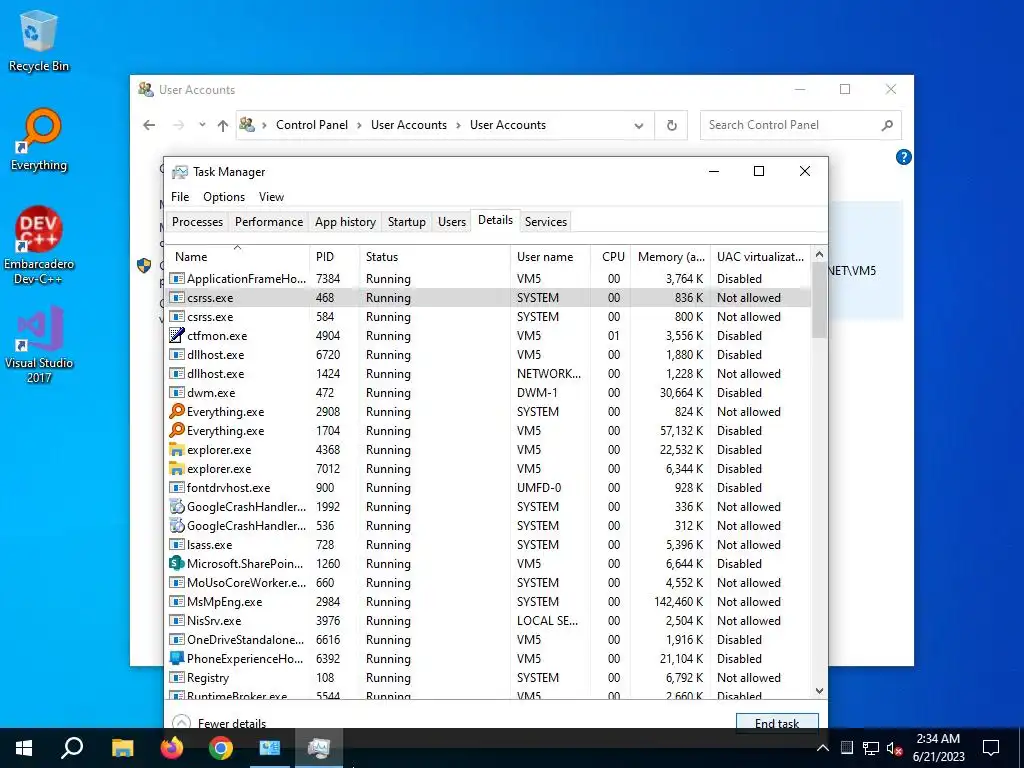1024x768 pixels.
Task: Switch to the Users tab
Action: tap(452, 222)
